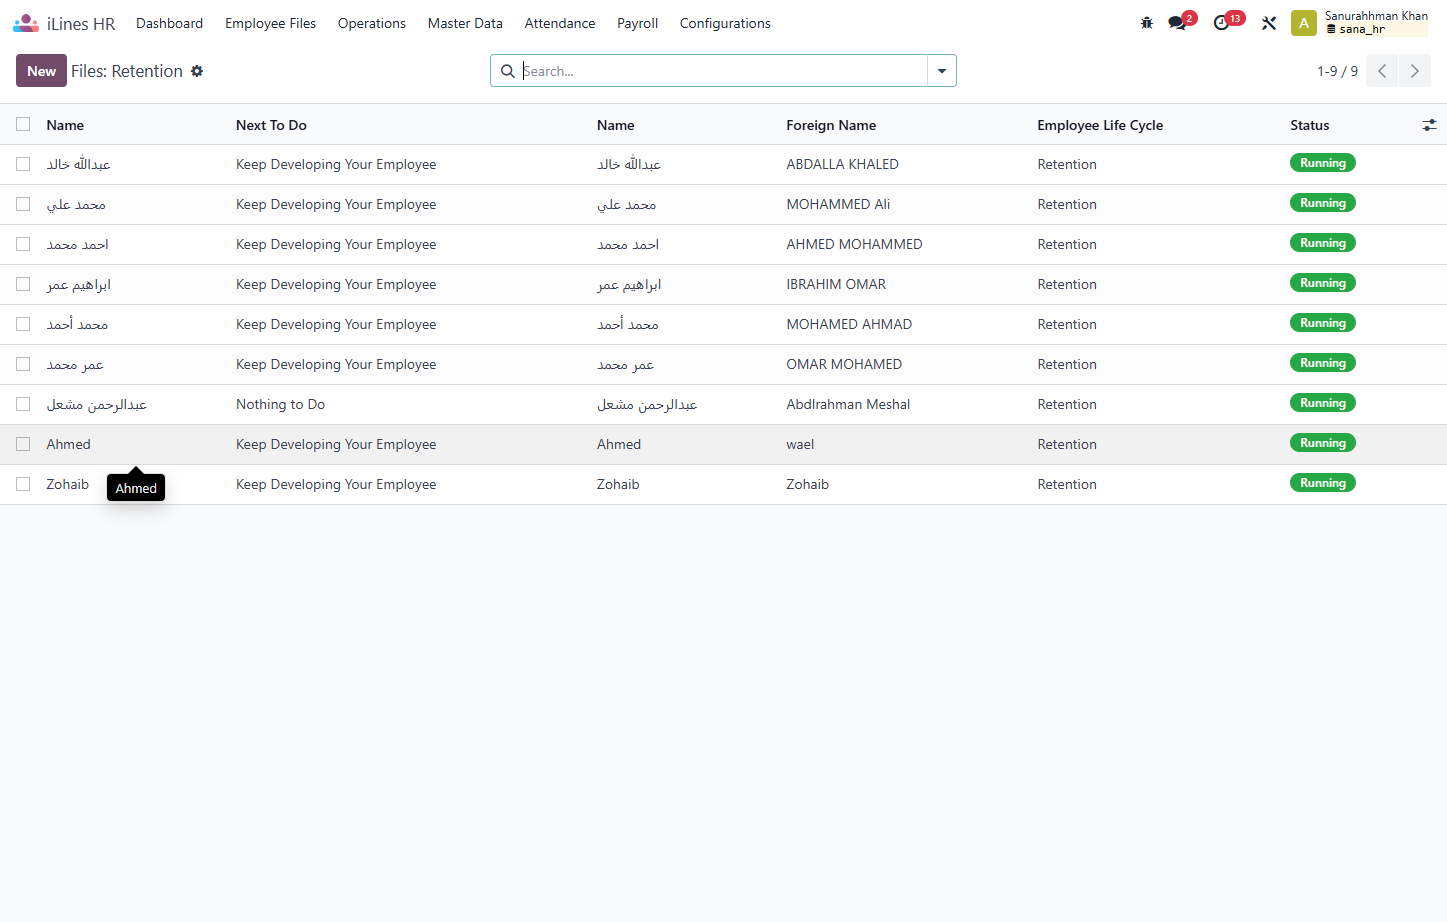Go to the Dashboard menu
This screenshot has height=922, width=1447.
point(169,23)
